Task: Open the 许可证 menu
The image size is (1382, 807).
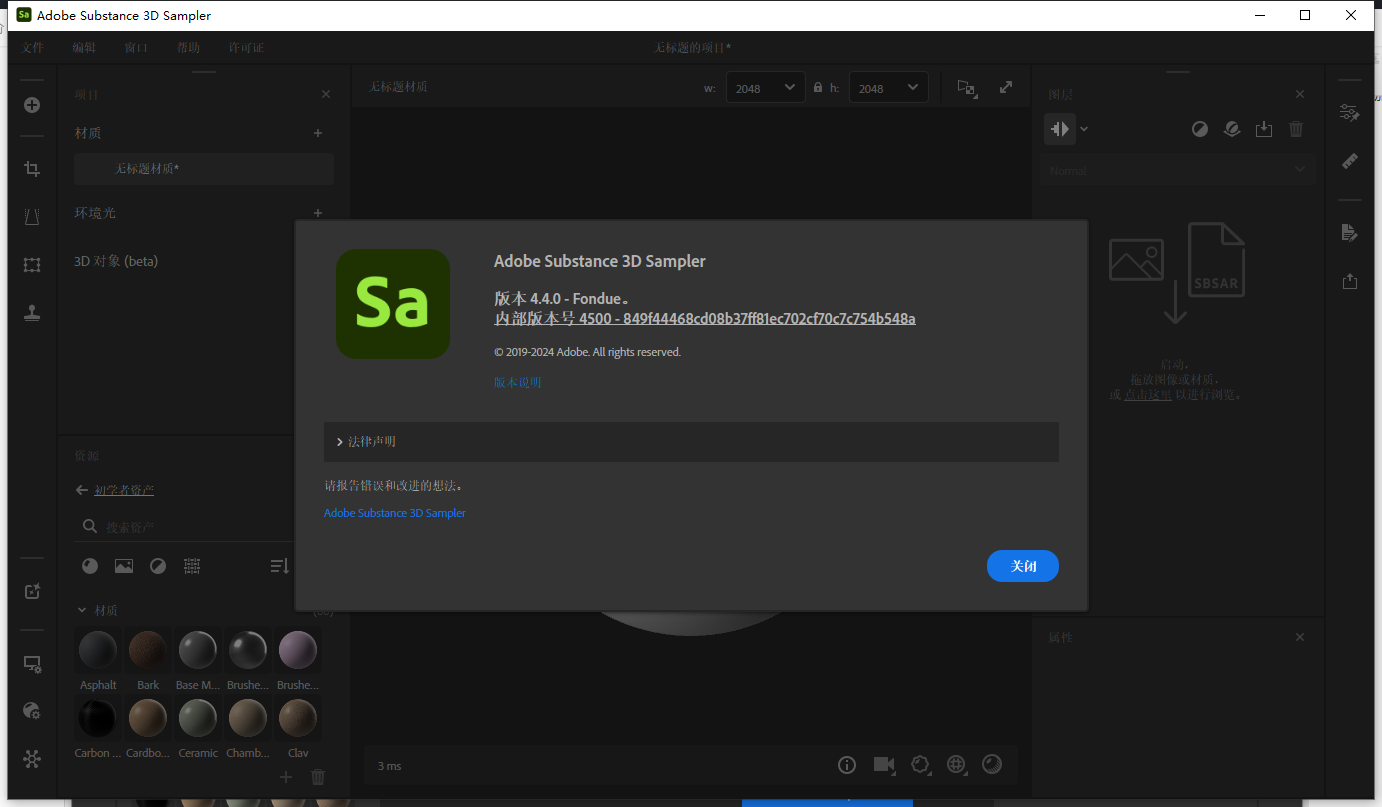Action: tap(246, 48)
